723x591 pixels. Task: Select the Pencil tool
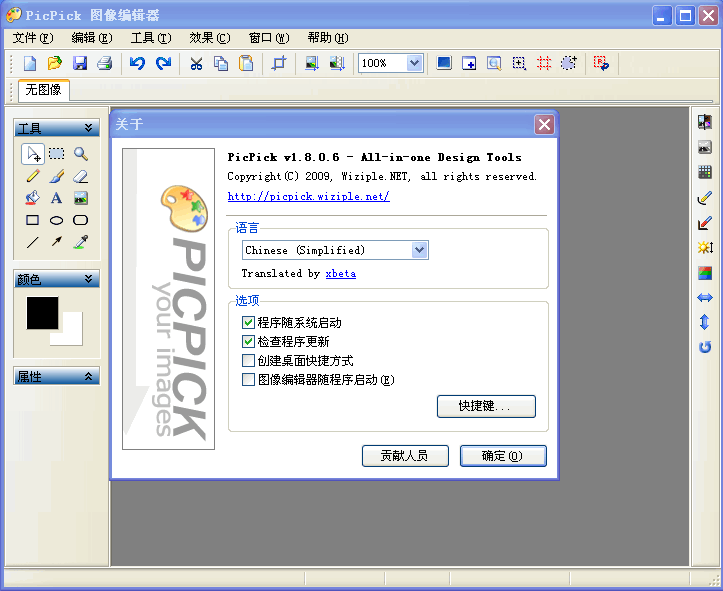click(33, 176)
